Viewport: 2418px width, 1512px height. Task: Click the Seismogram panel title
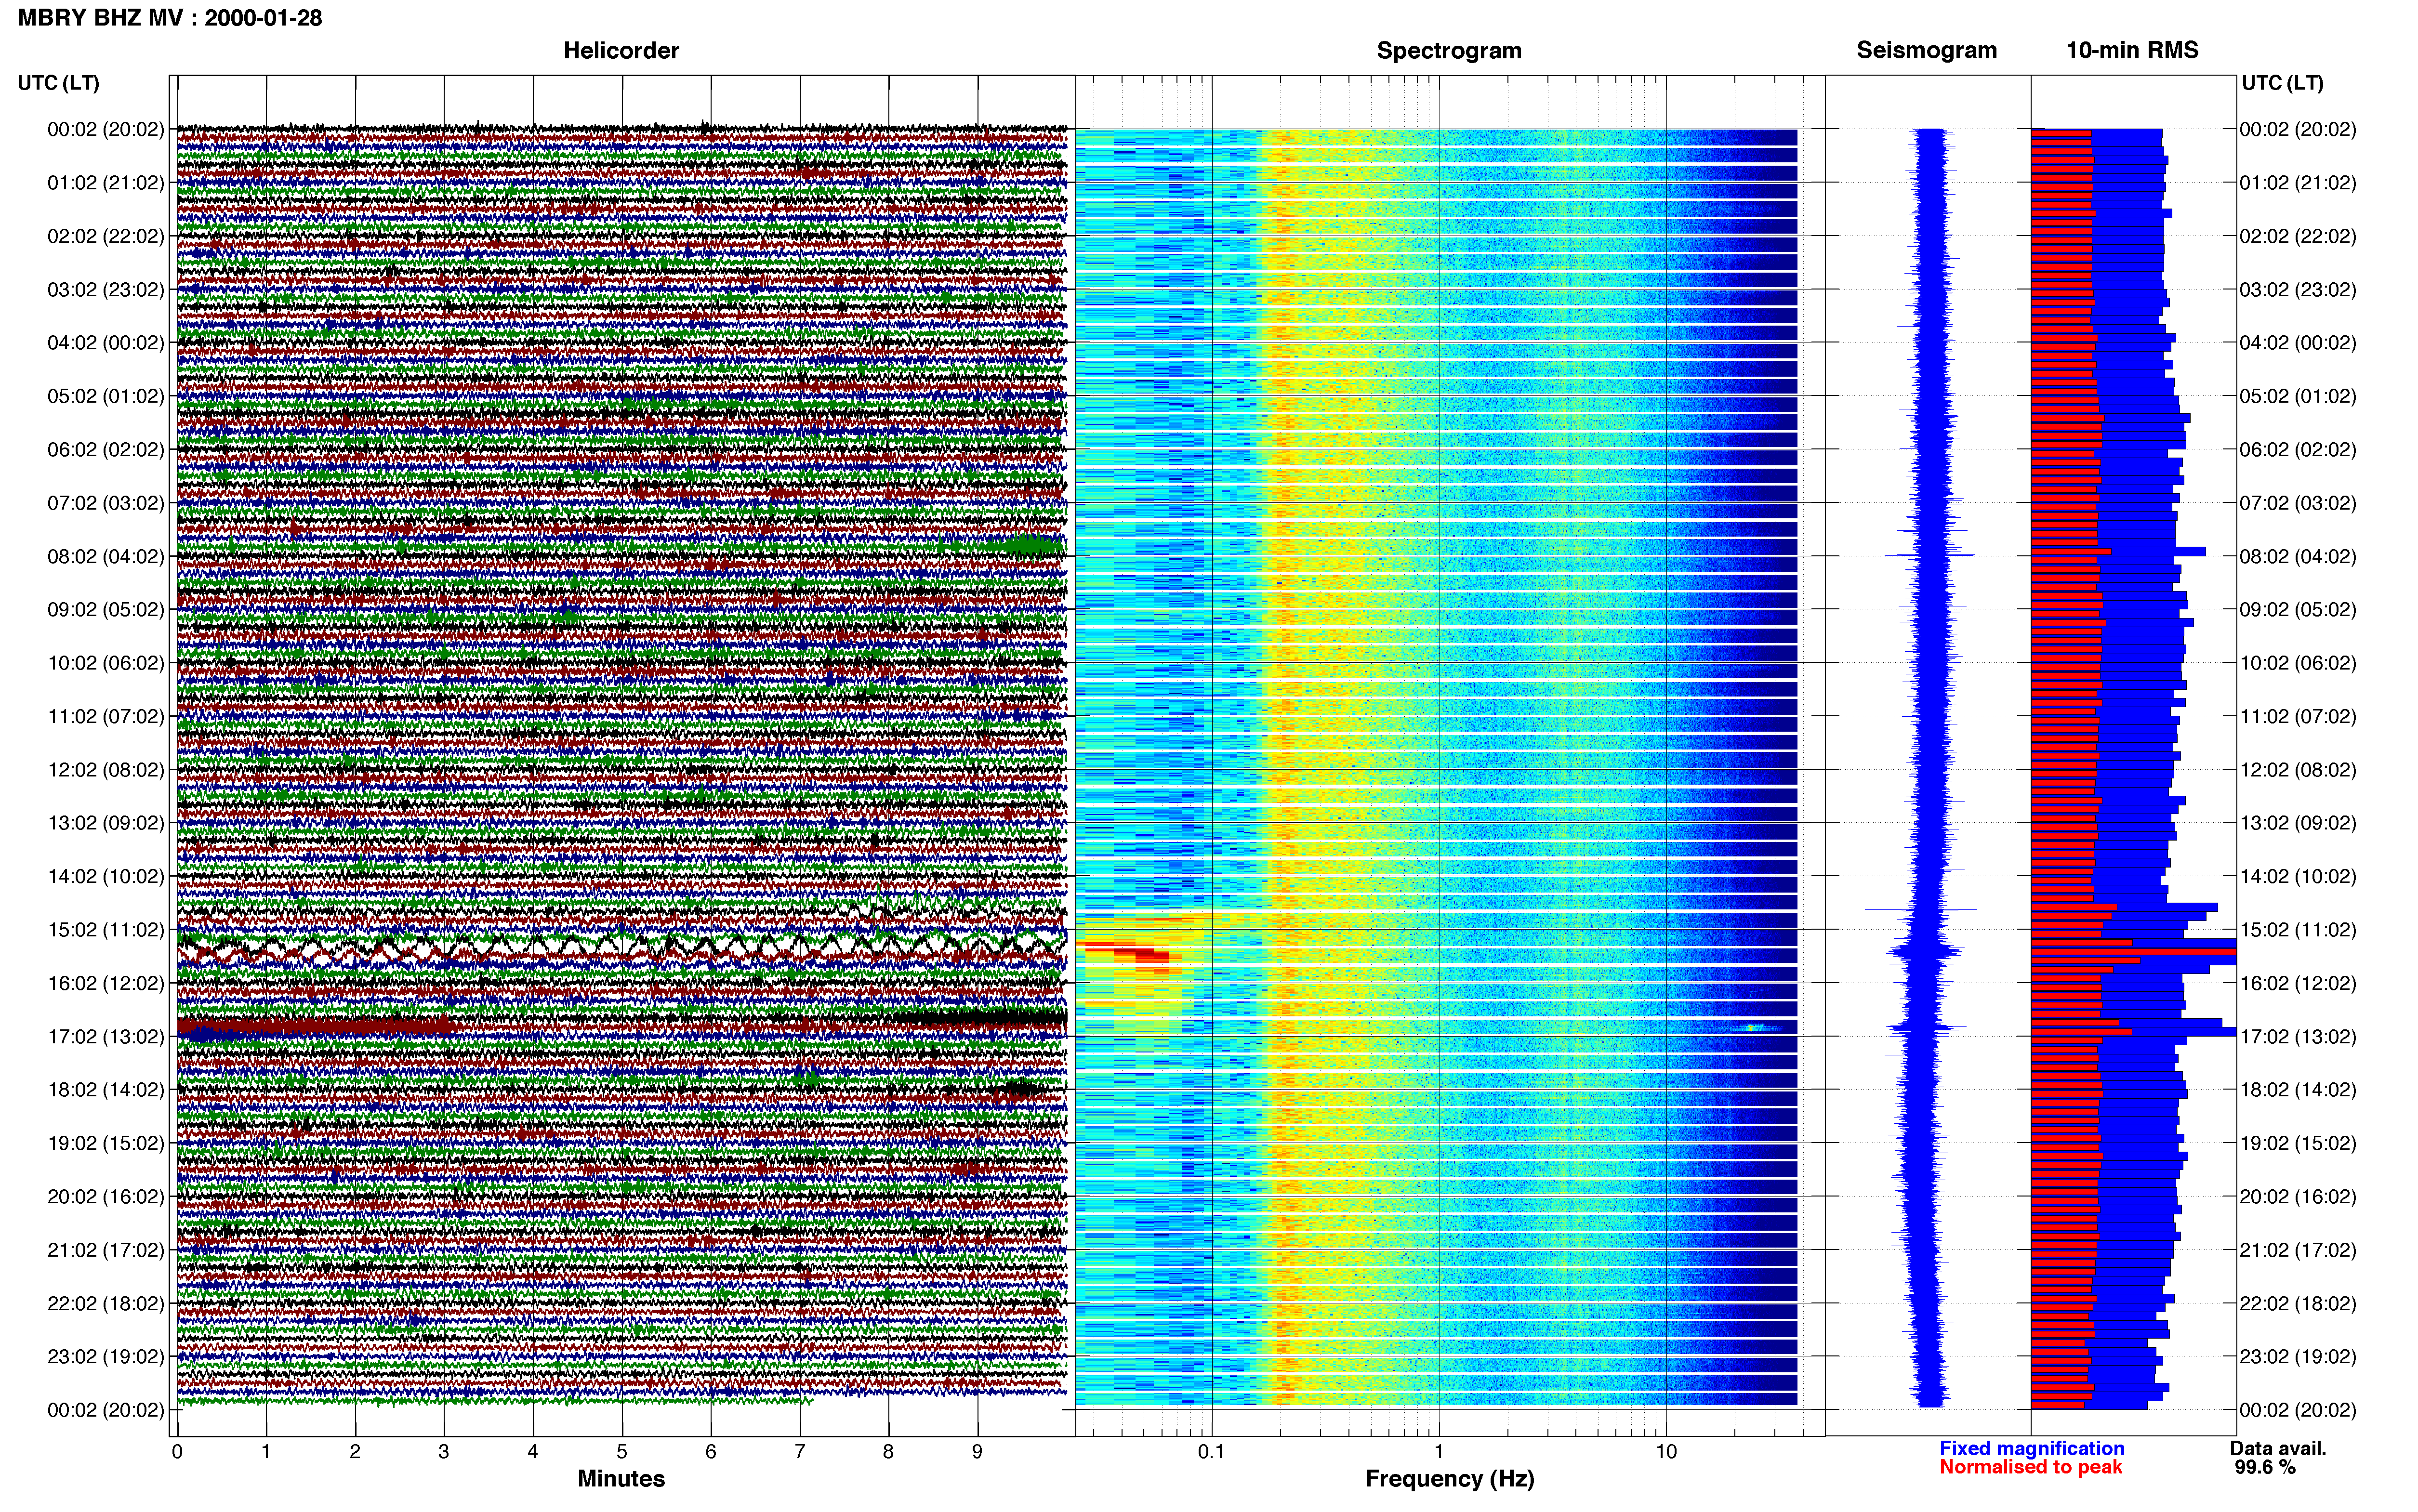1926,50
